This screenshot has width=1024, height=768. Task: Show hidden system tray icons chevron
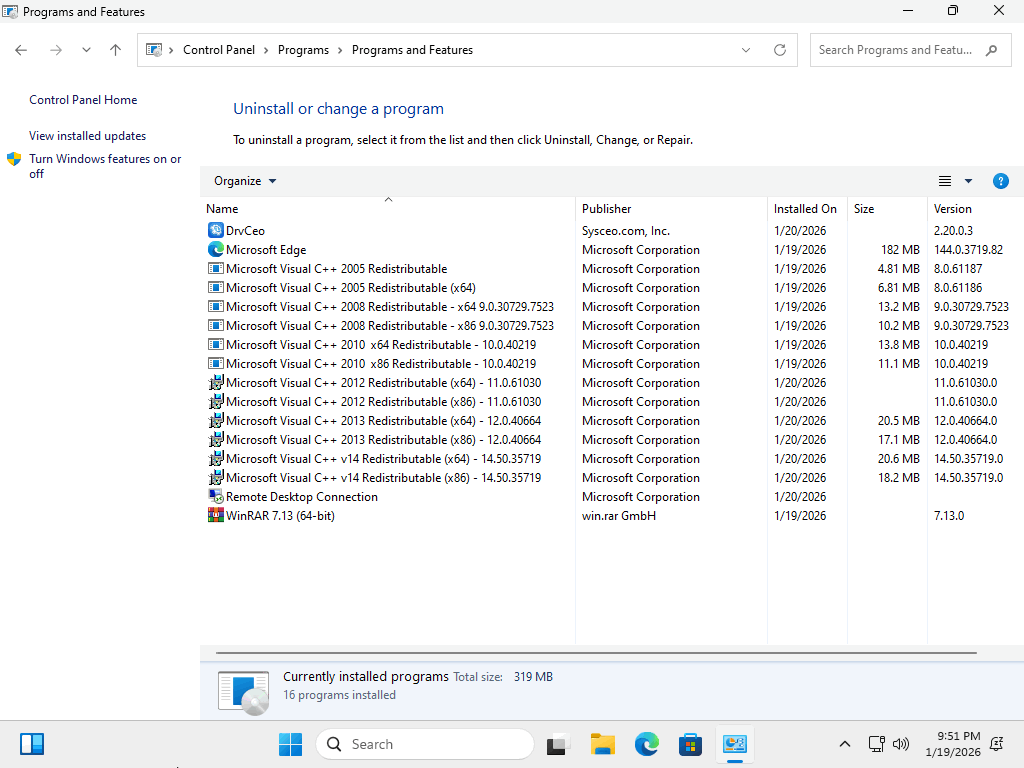coord(845,744)
